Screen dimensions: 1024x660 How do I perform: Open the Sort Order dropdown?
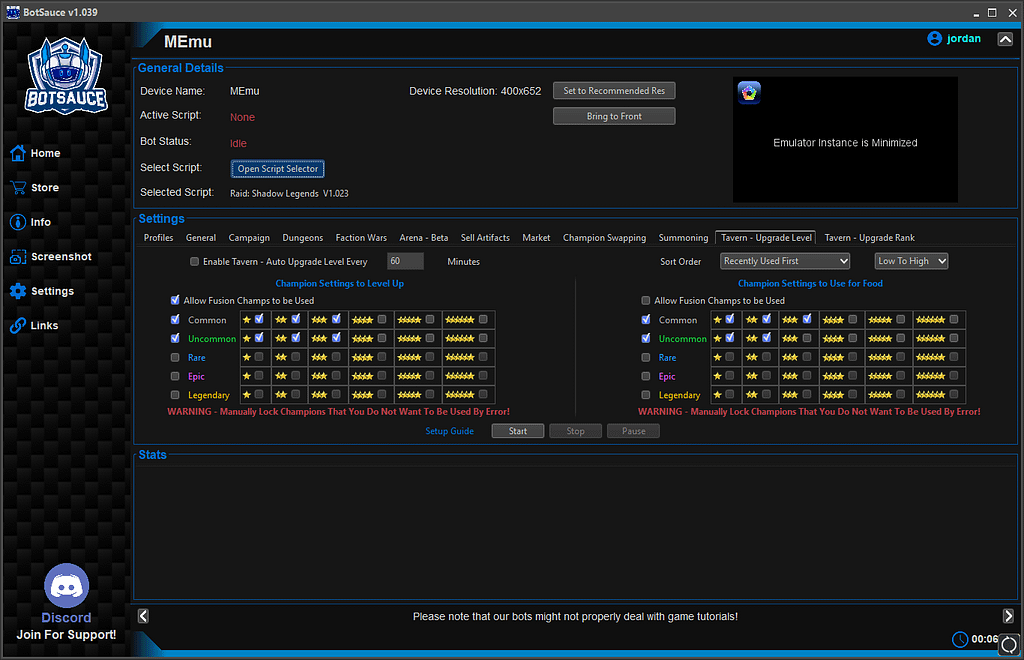point(784,260)
